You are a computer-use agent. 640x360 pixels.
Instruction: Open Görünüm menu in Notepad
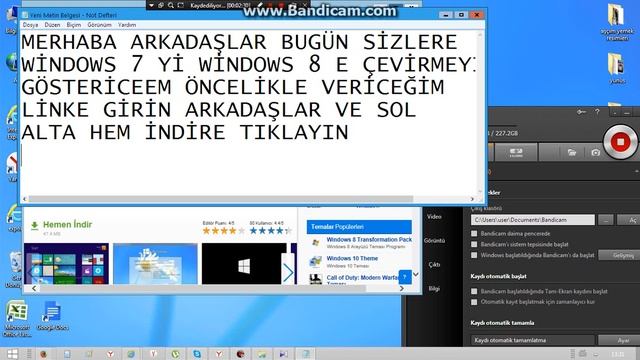(x=99, y=25)
